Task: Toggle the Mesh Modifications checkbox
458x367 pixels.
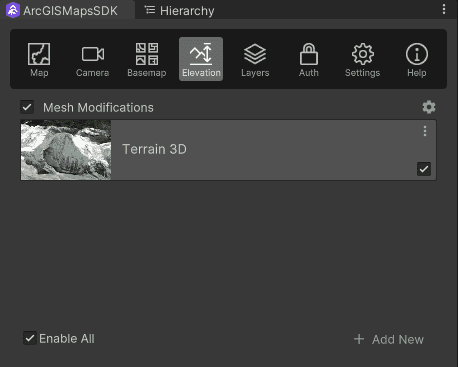Action: pos(27,107)
